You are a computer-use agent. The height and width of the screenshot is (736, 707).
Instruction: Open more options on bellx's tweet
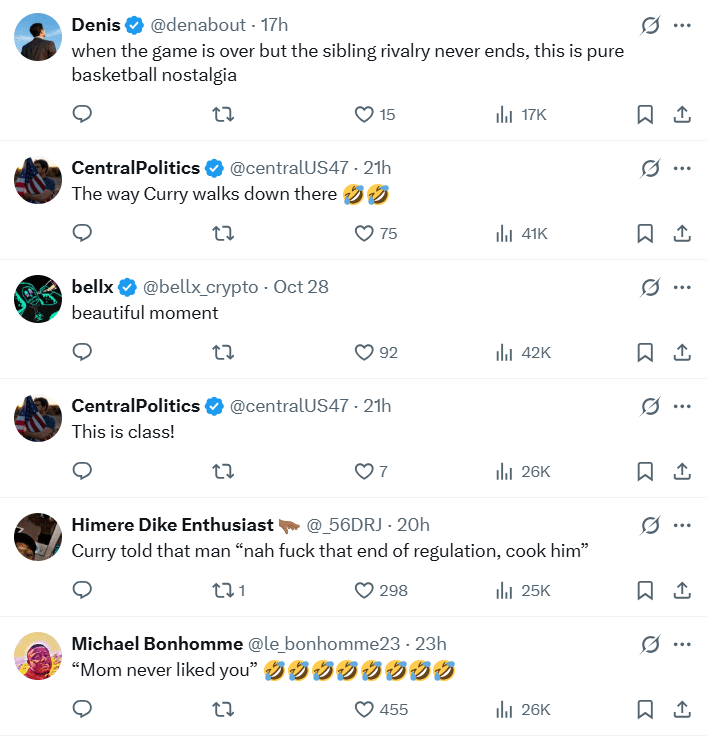pyautogui.click(x=682, y=287)
